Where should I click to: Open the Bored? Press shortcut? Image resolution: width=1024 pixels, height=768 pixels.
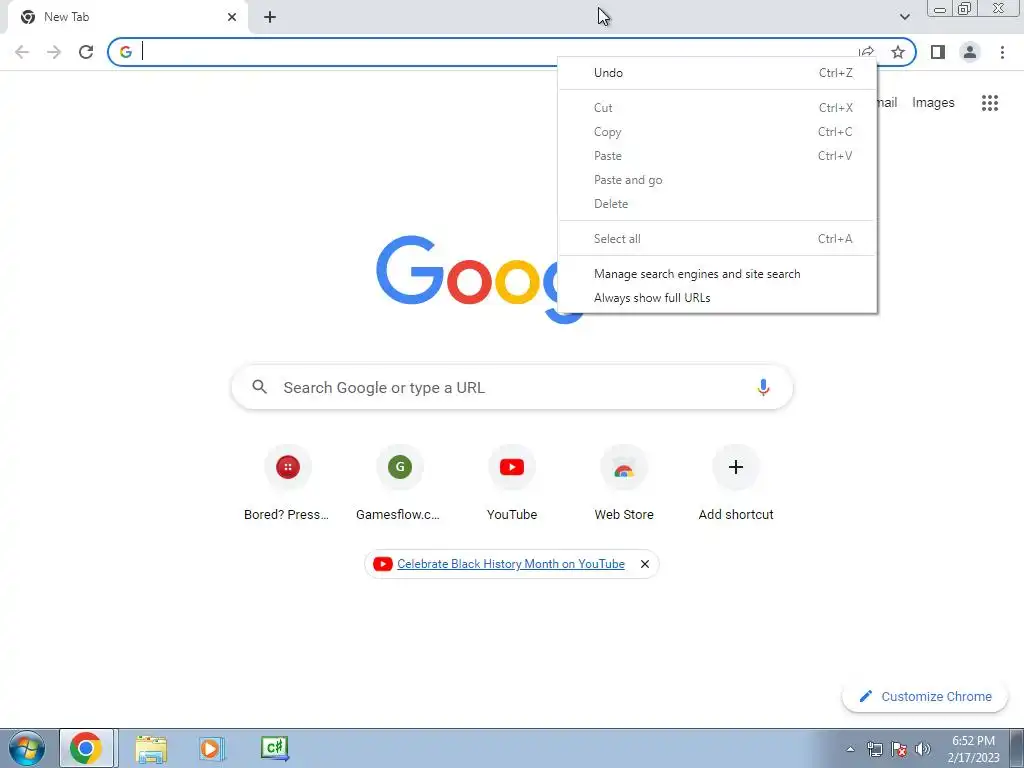287,484
